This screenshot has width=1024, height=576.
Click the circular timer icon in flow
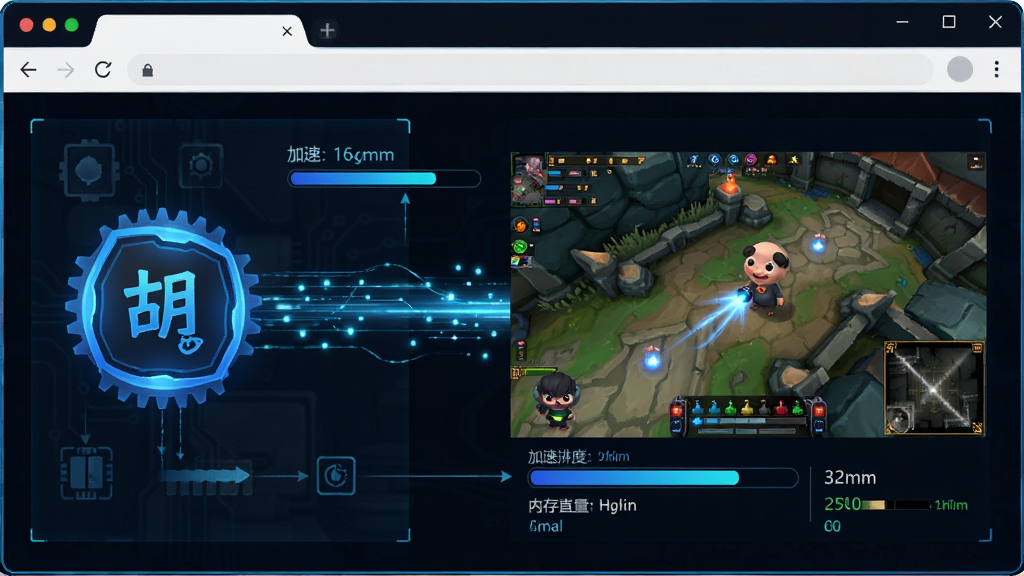click(336, 475)
